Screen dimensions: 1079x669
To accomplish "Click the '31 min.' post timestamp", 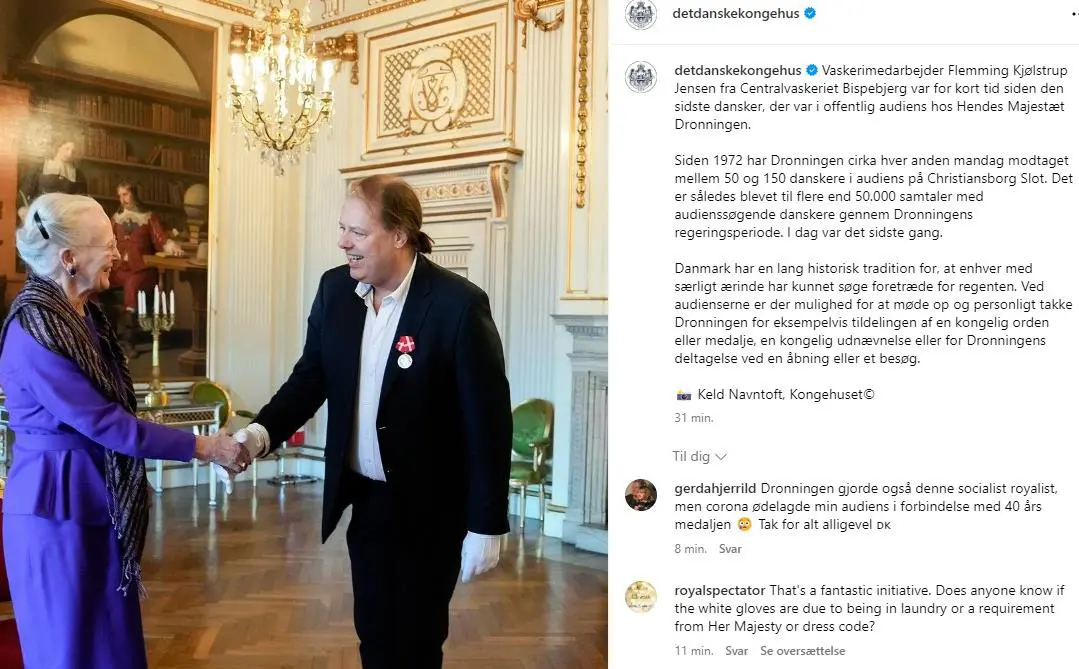I will 694,418.
